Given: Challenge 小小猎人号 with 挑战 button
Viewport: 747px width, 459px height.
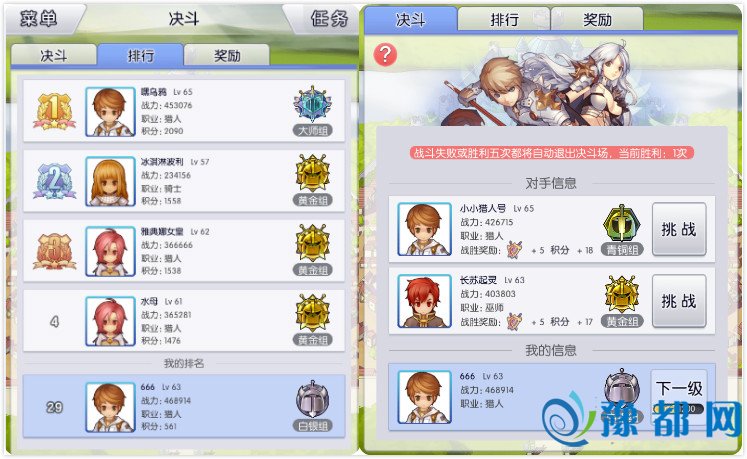Looking at the screenshot, I should click(678, 229).
